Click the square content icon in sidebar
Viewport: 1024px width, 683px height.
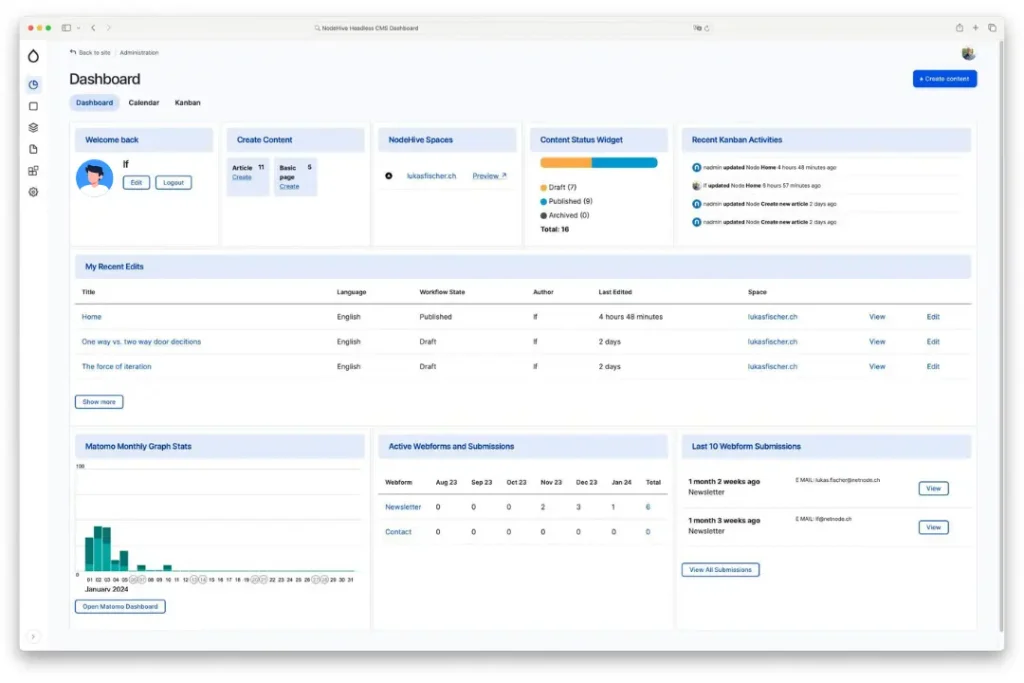pos(33,106)
